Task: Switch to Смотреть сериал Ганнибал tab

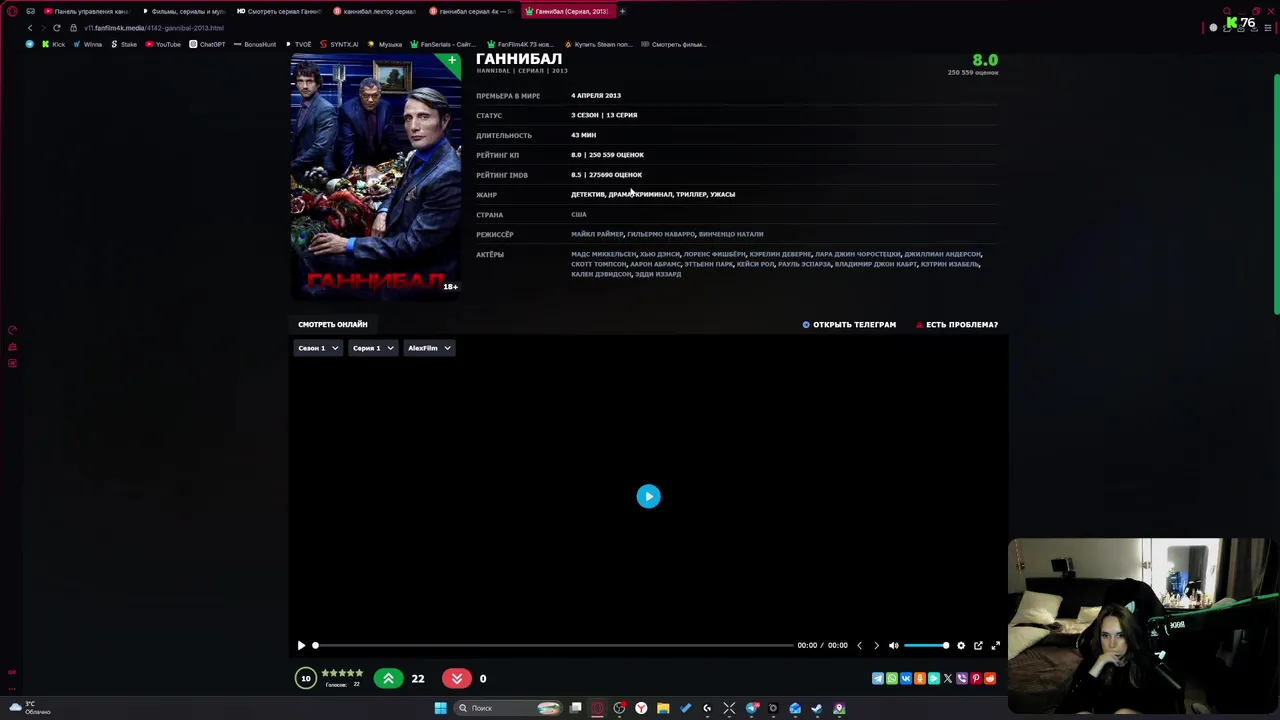Action: click(279, 11)
